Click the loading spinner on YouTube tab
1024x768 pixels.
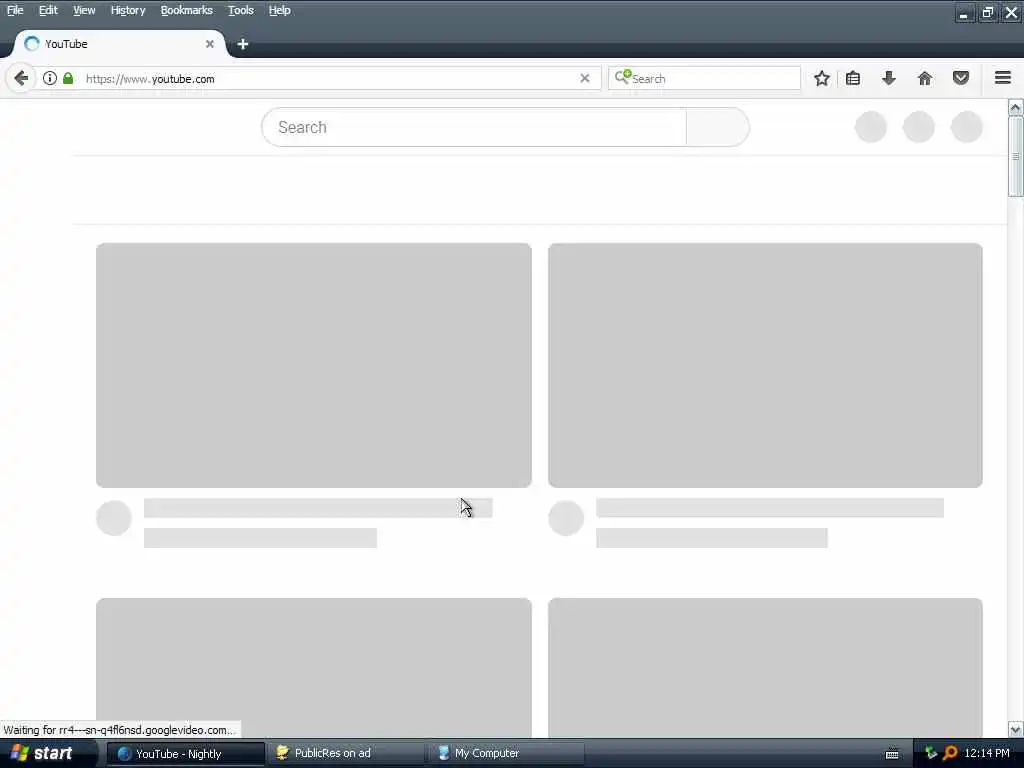(31, 44)
